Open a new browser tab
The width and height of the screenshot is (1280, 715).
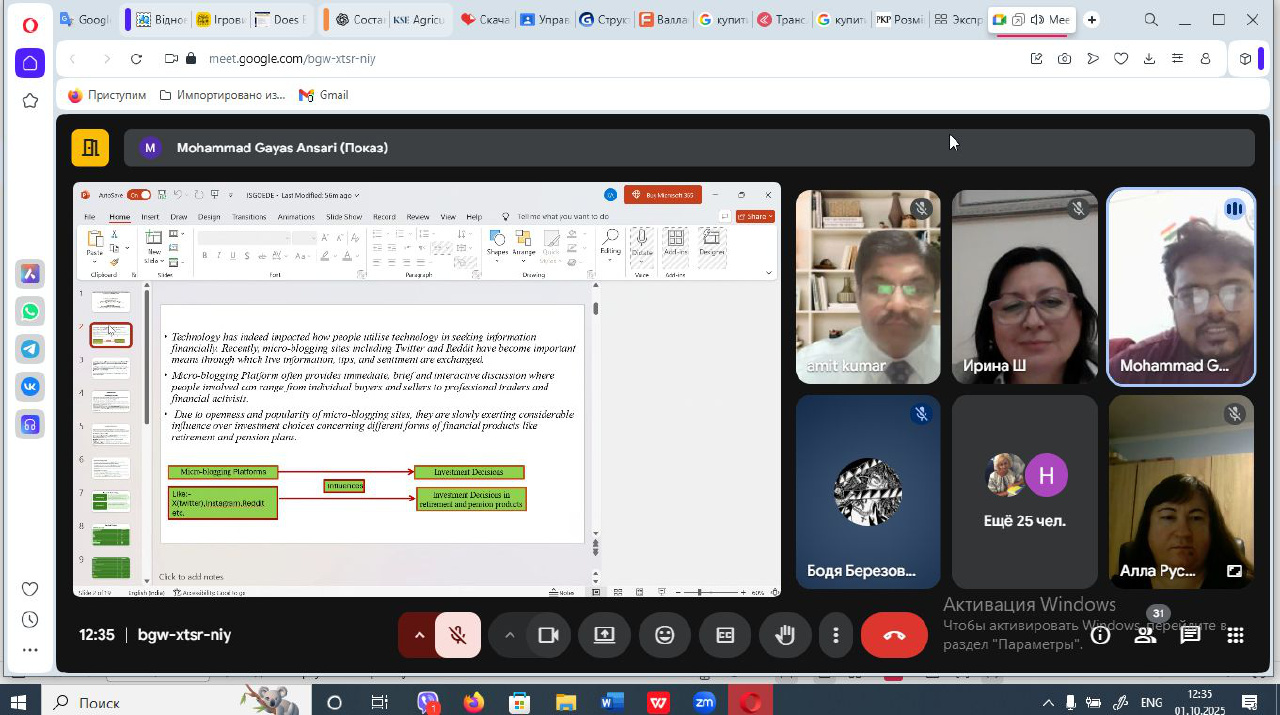(1092, 20)
